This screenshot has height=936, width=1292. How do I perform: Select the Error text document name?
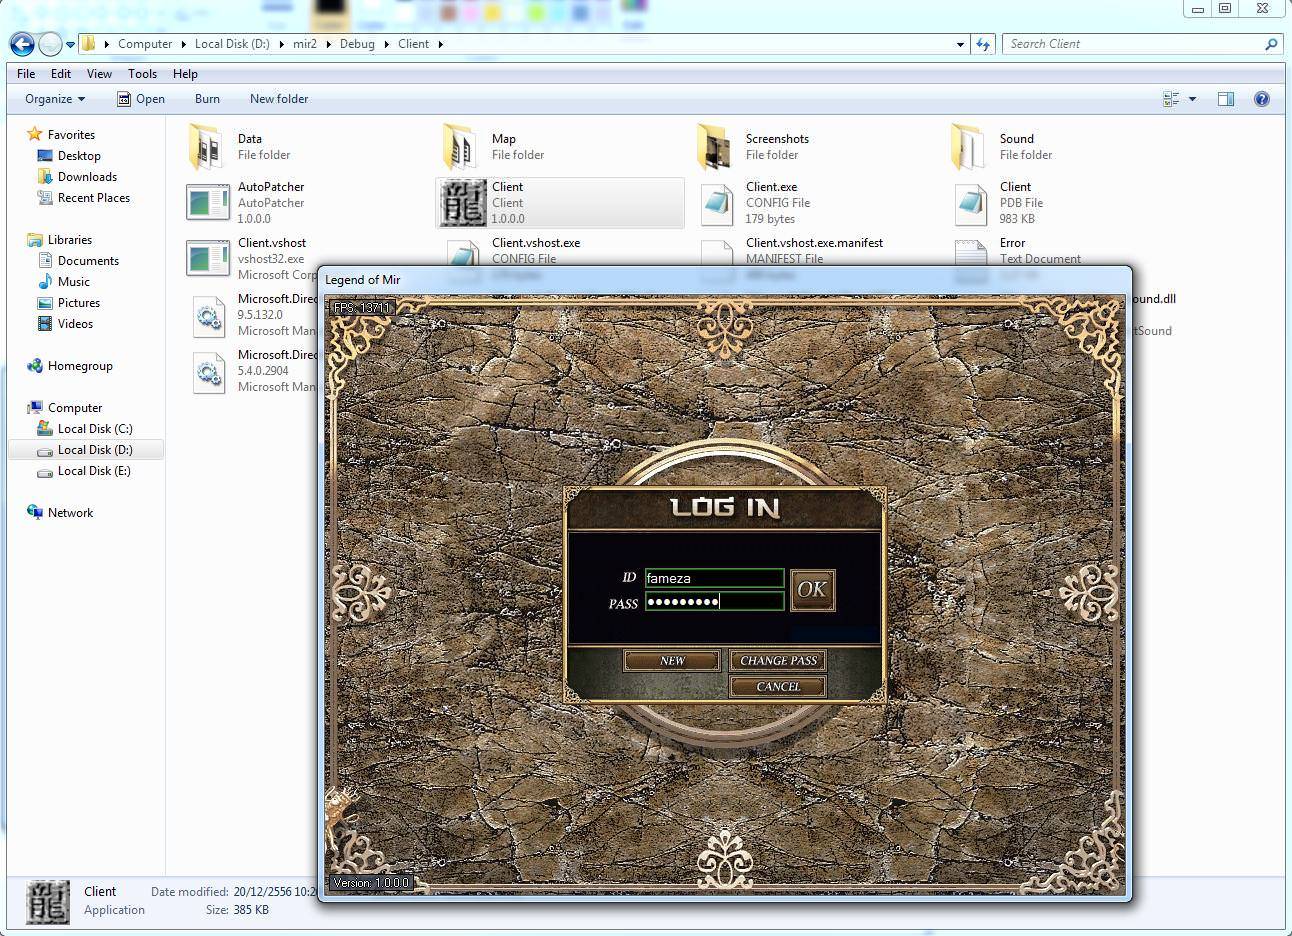[x=1012, y=243]
